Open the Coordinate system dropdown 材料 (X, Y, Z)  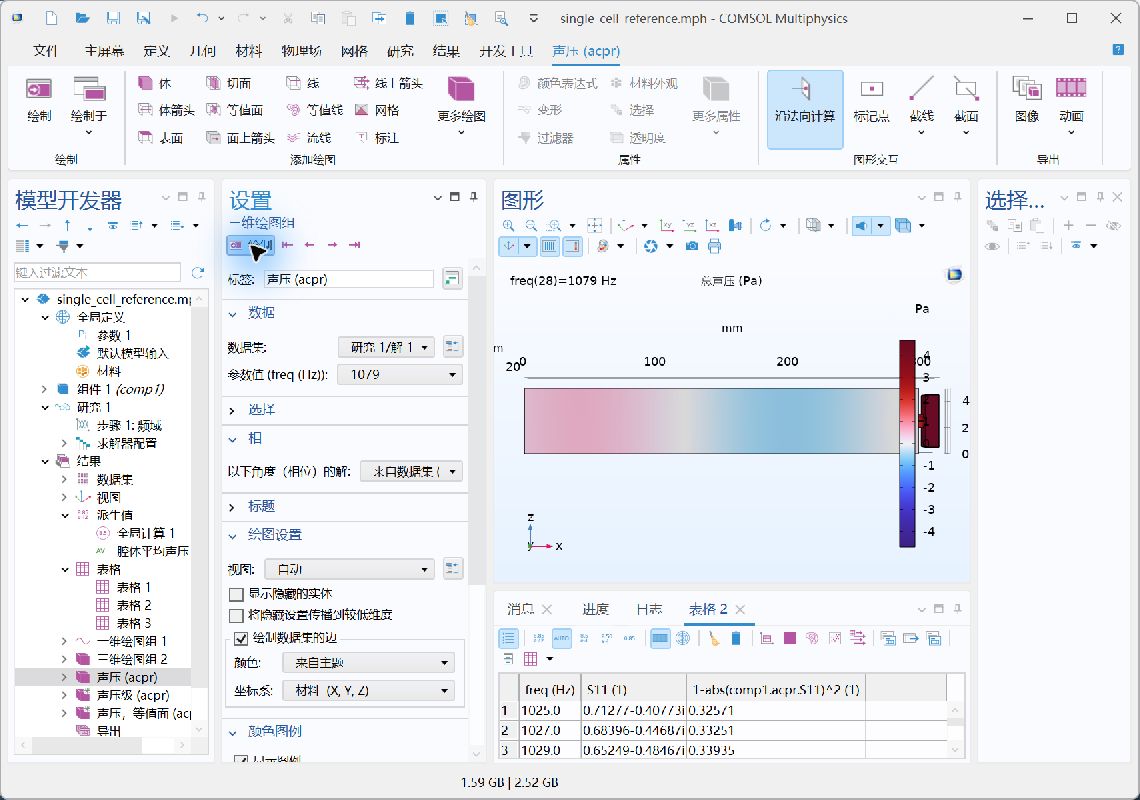tap(369, 690)
